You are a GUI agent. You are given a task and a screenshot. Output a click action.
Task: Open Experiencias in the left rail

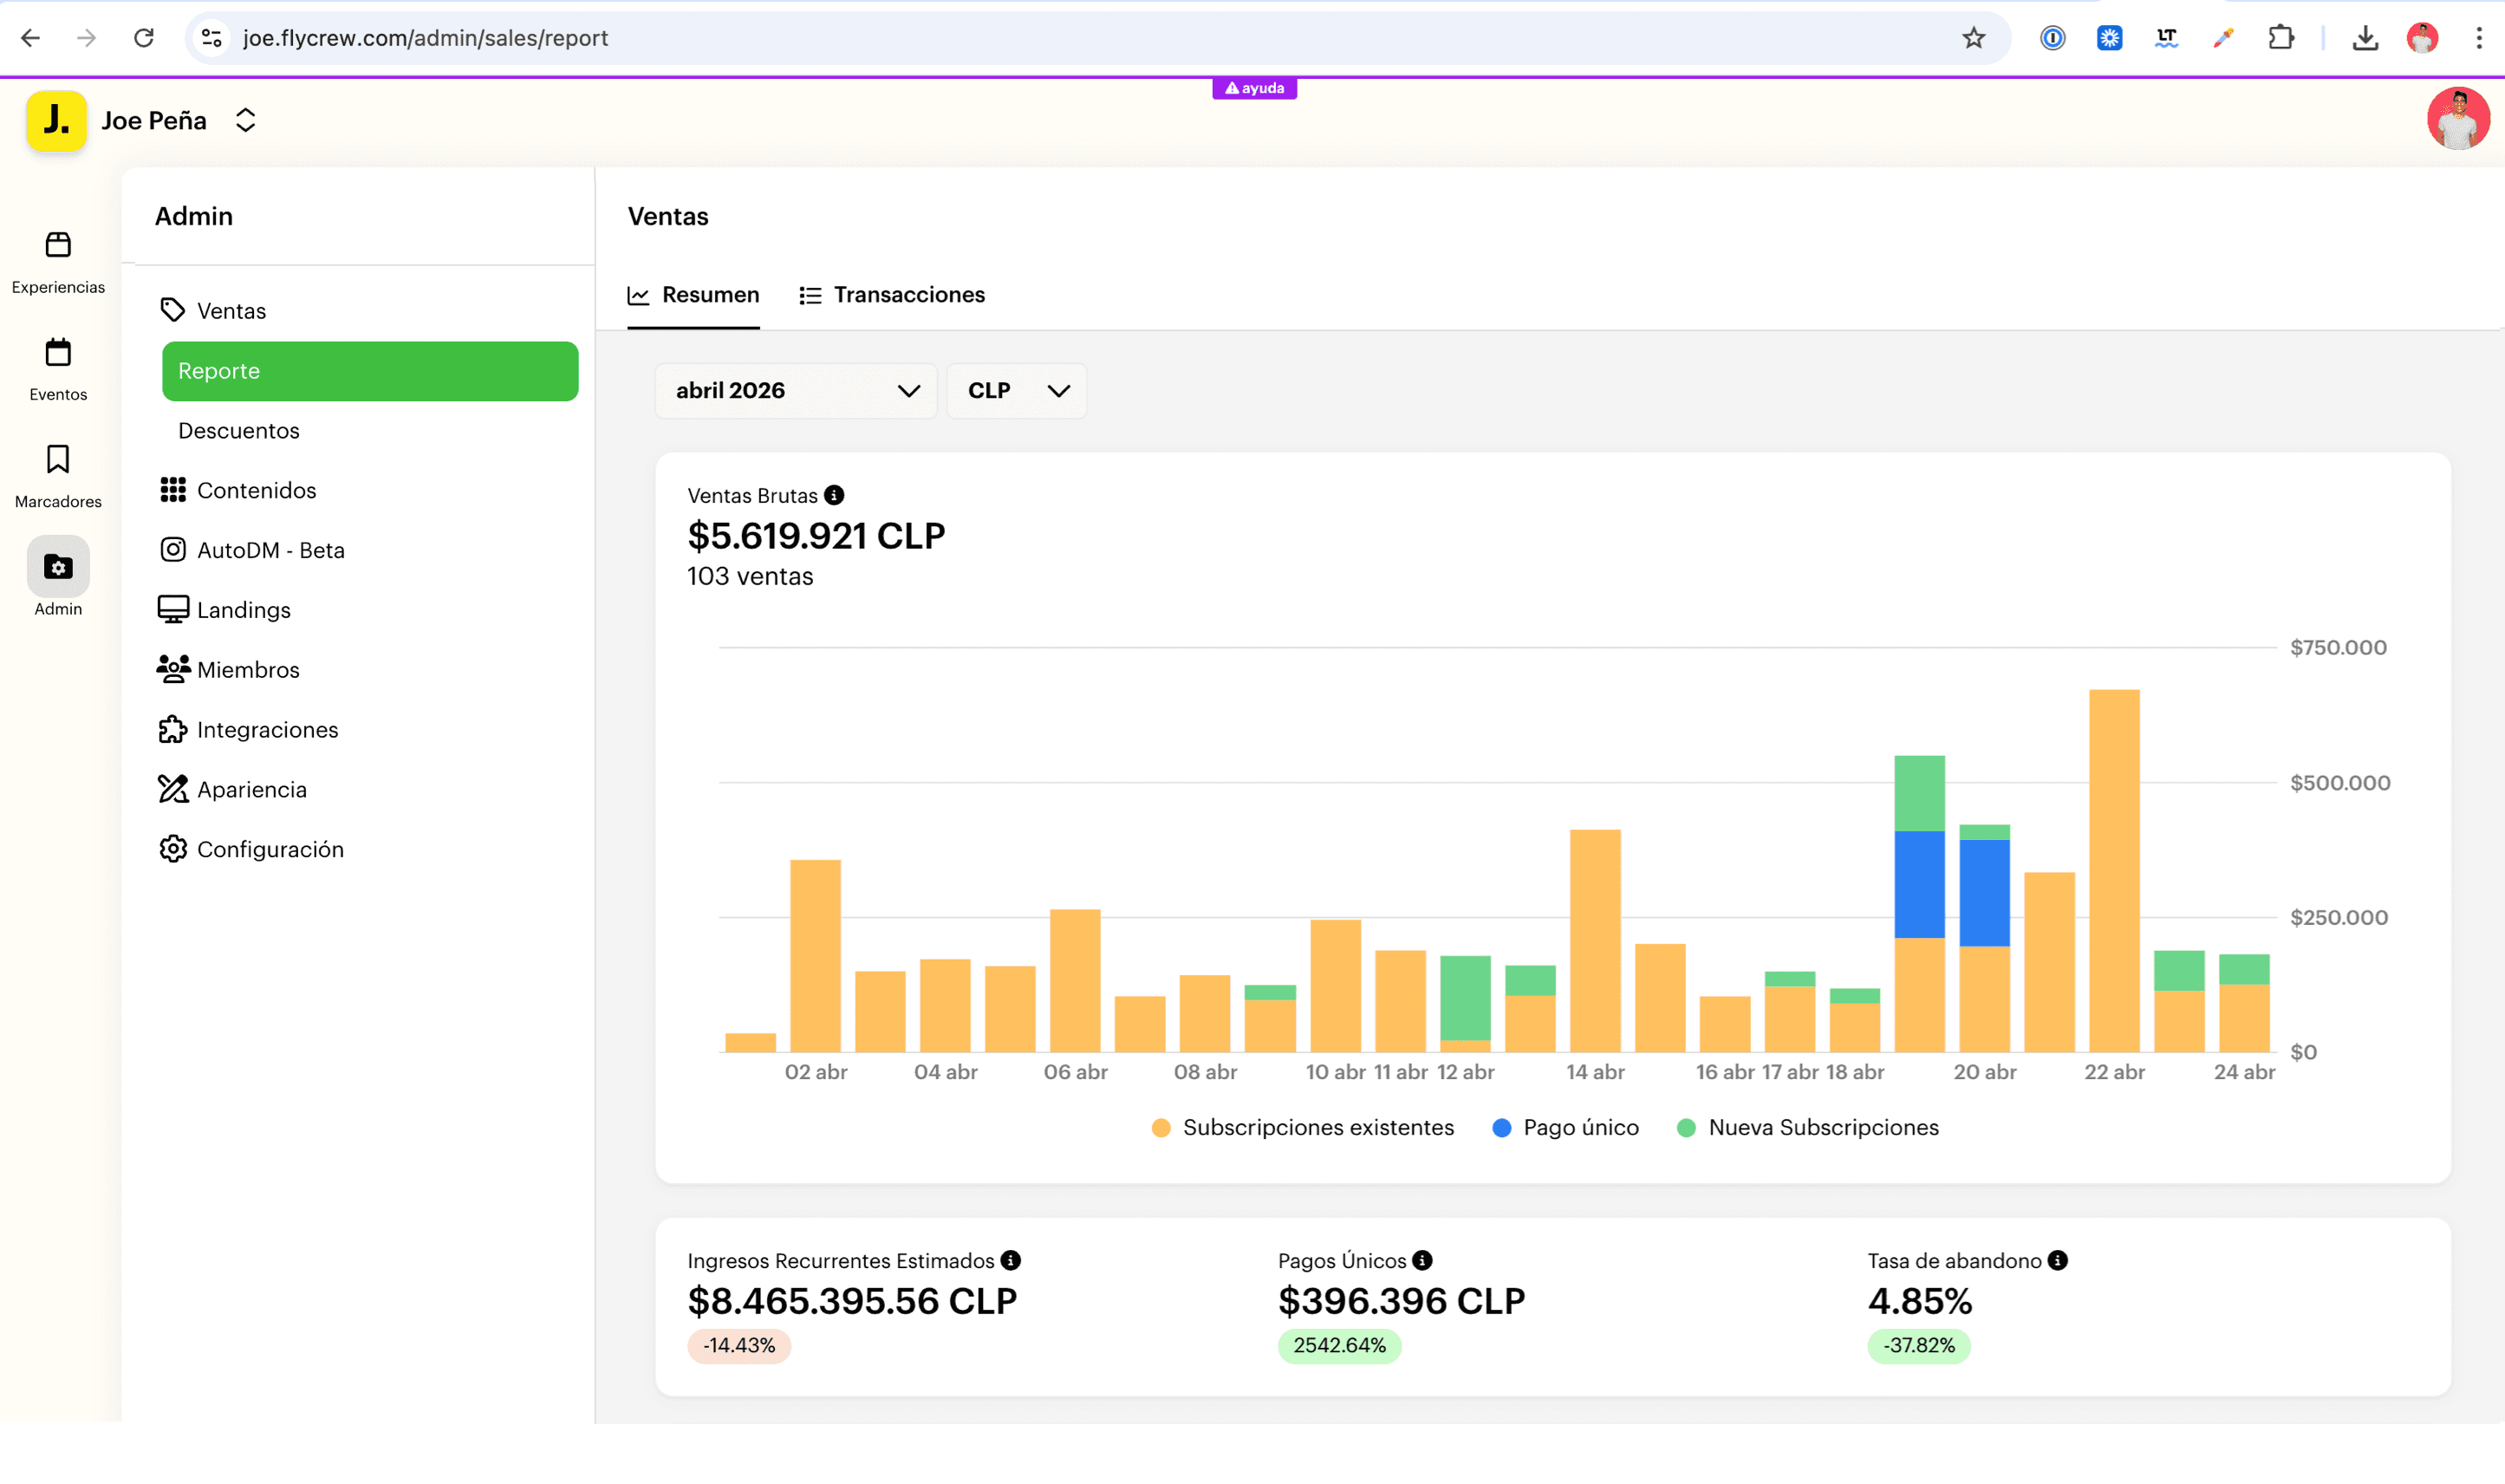58,263
